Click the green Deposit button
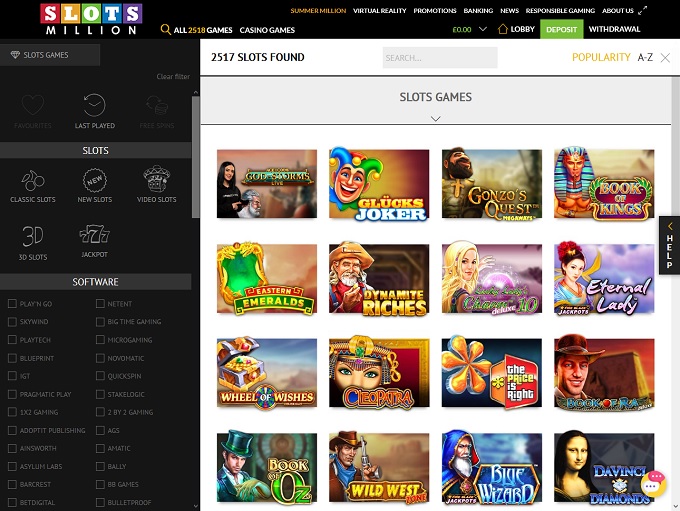 point(561,29)
